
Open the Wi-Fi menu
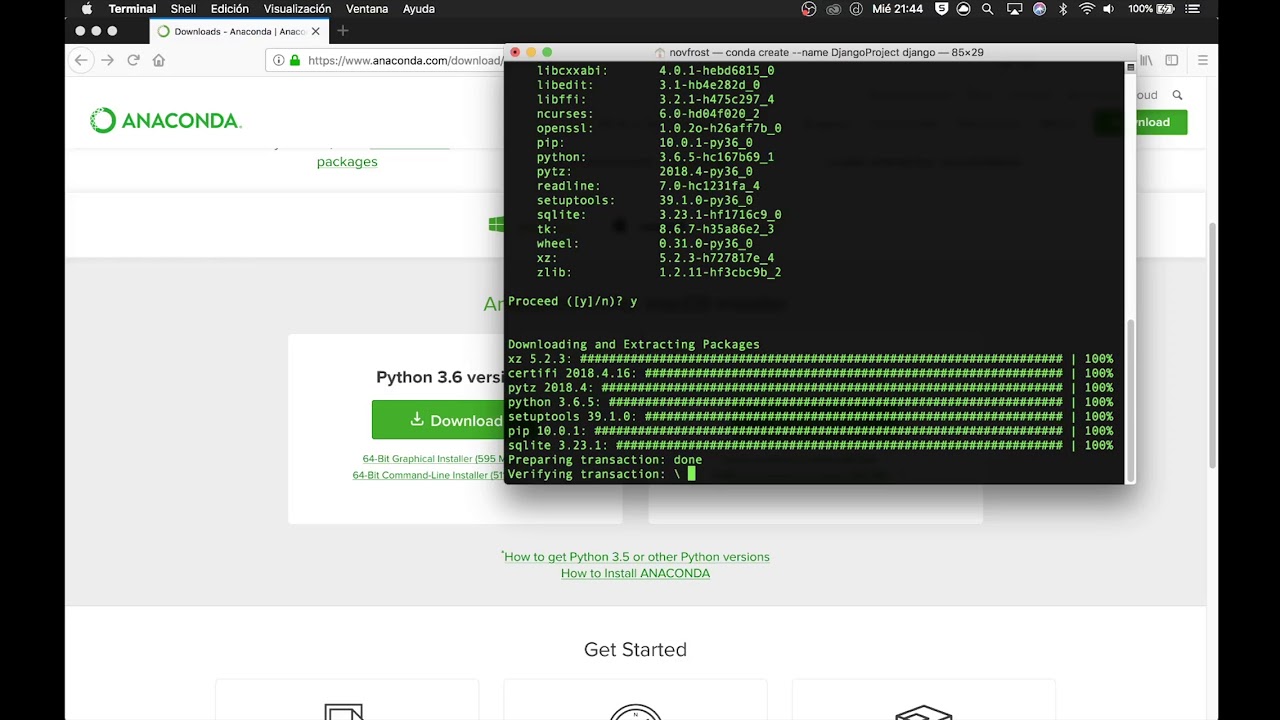point(1087,9)
